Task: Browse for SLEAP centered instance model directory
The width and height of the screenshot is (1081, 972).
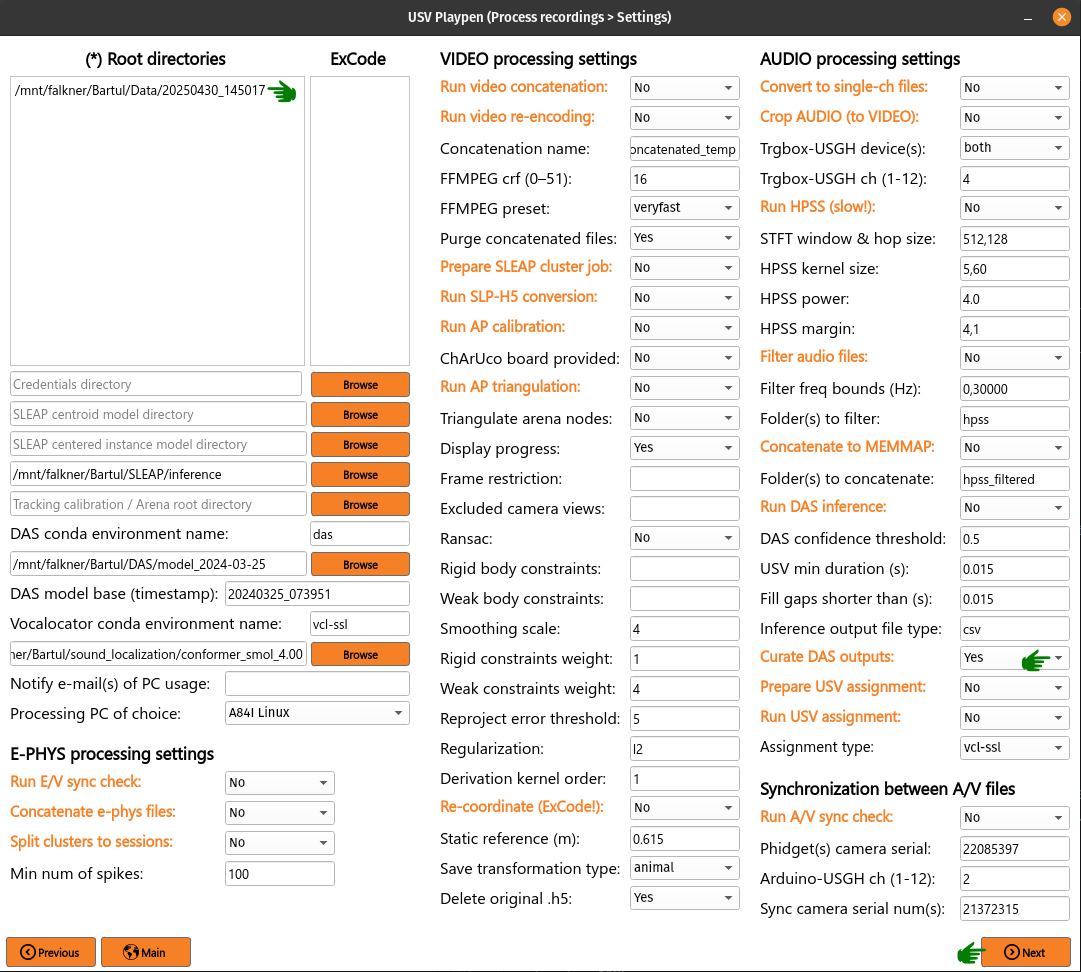Action: 360,445
